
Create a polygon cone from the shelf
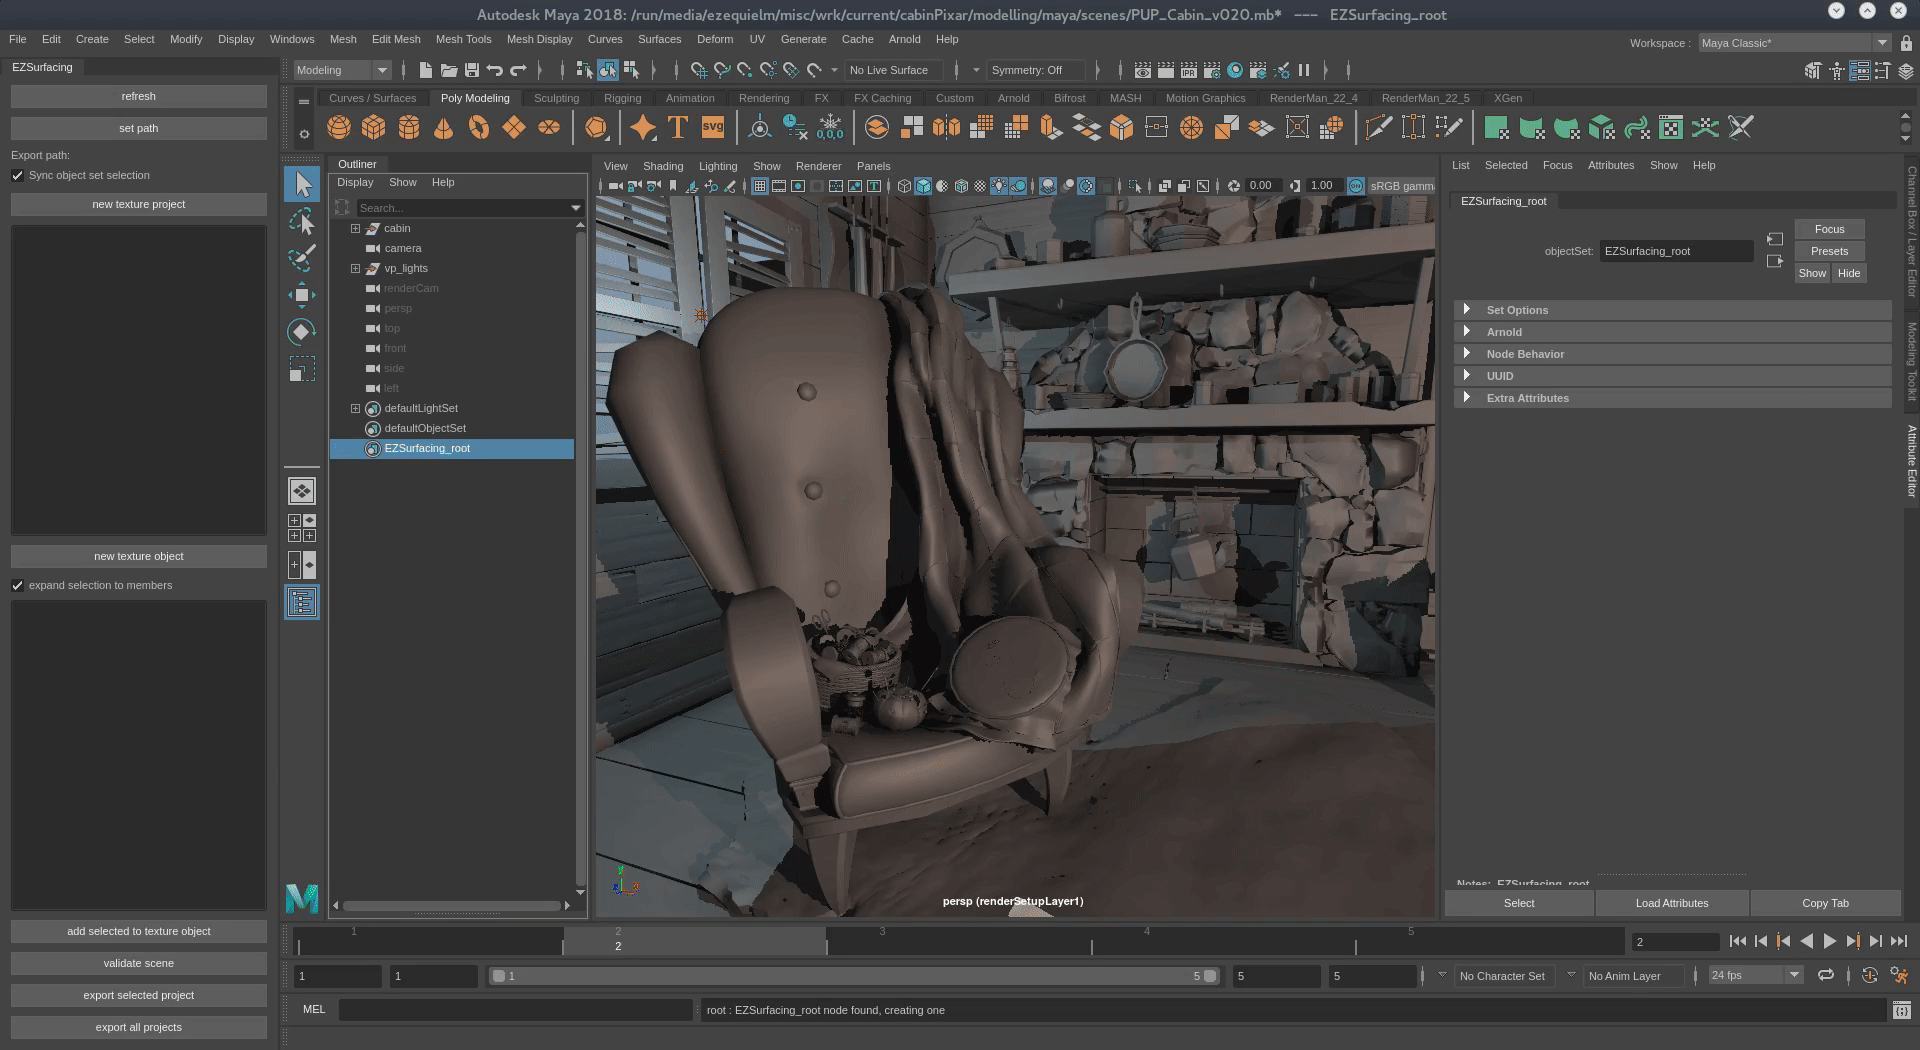444,127
